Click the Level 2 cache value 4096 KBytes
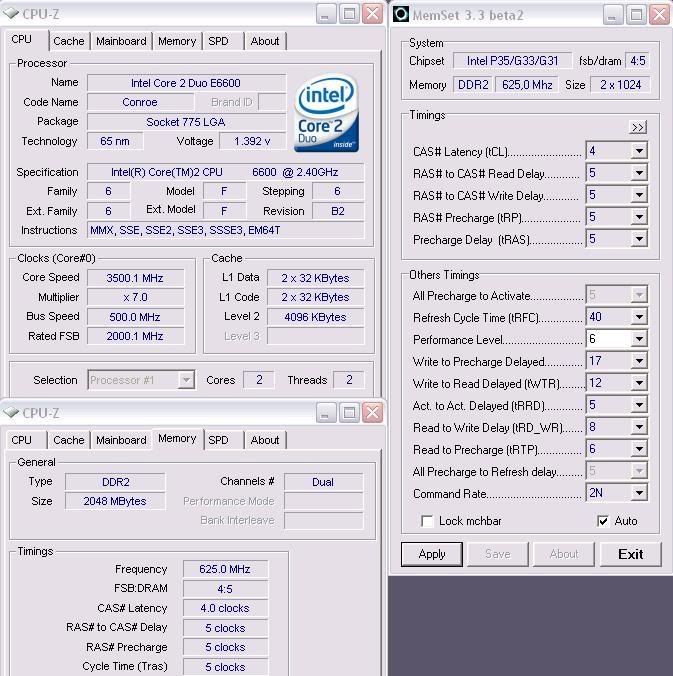Viewport: 673px width, 676px height. click(315, 317)
